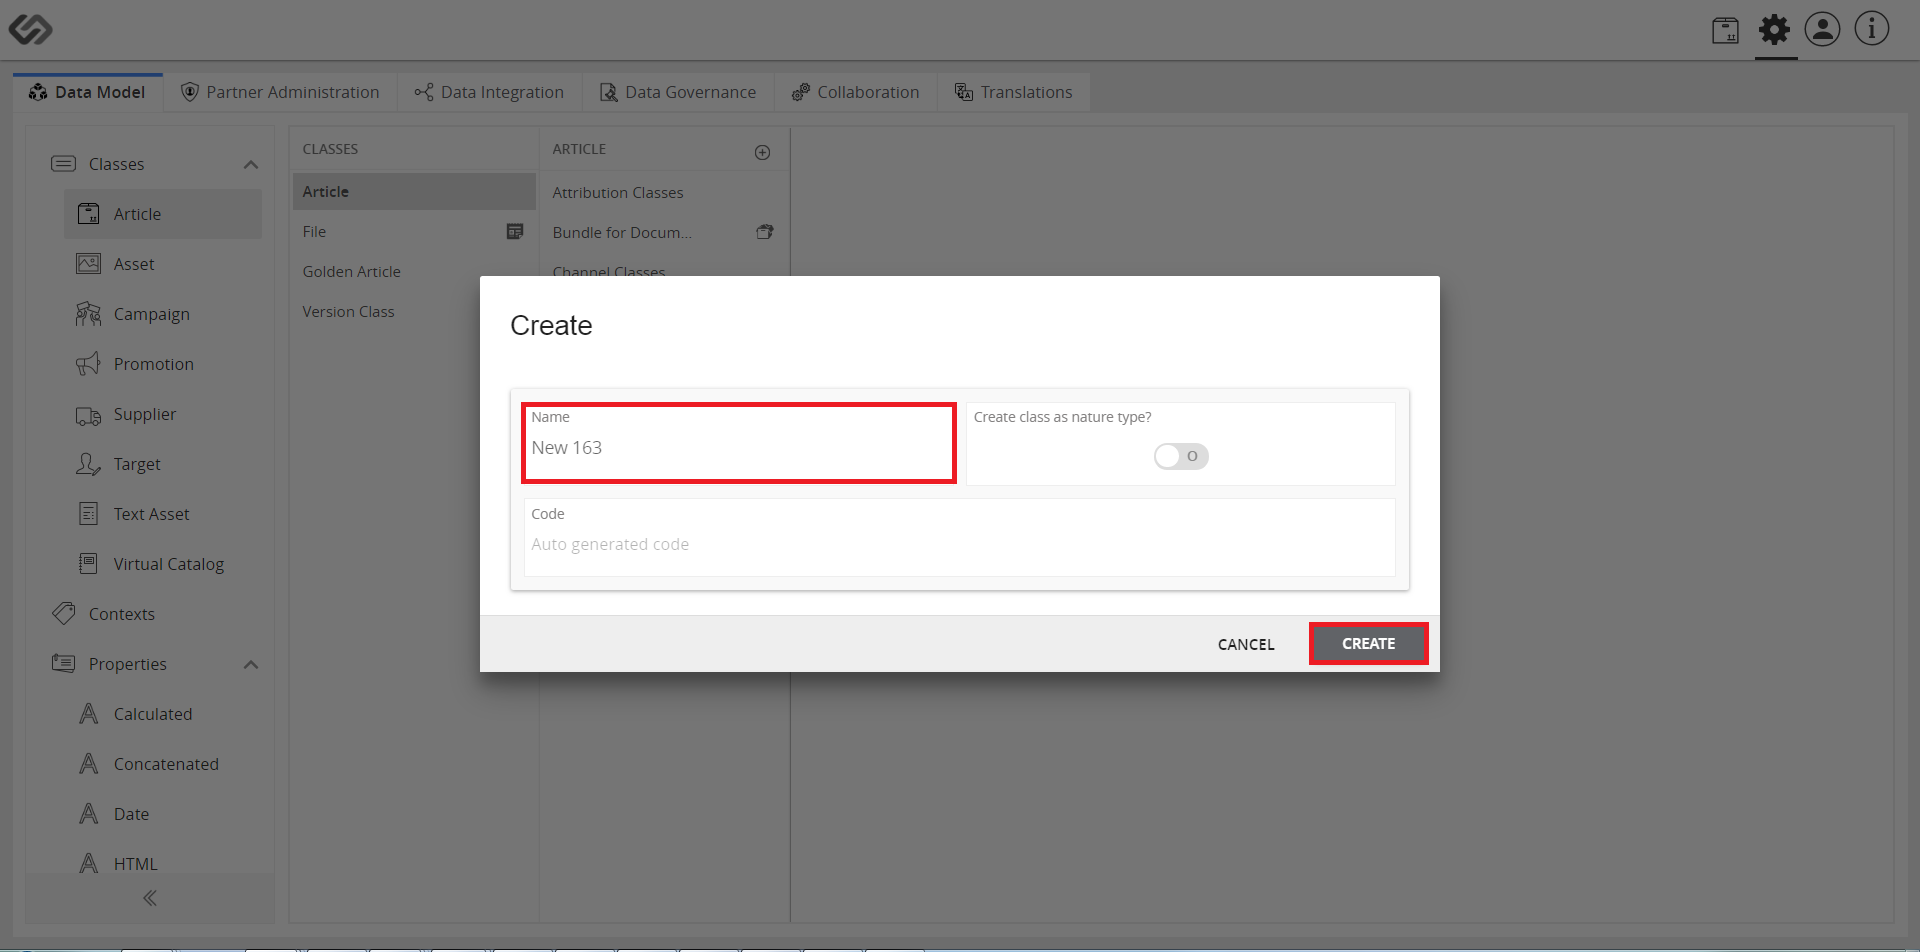Collapse the Properties section chevron
Image resolution: width=1920 pixels, height=952 pixels.
click(x=251, y=664)
